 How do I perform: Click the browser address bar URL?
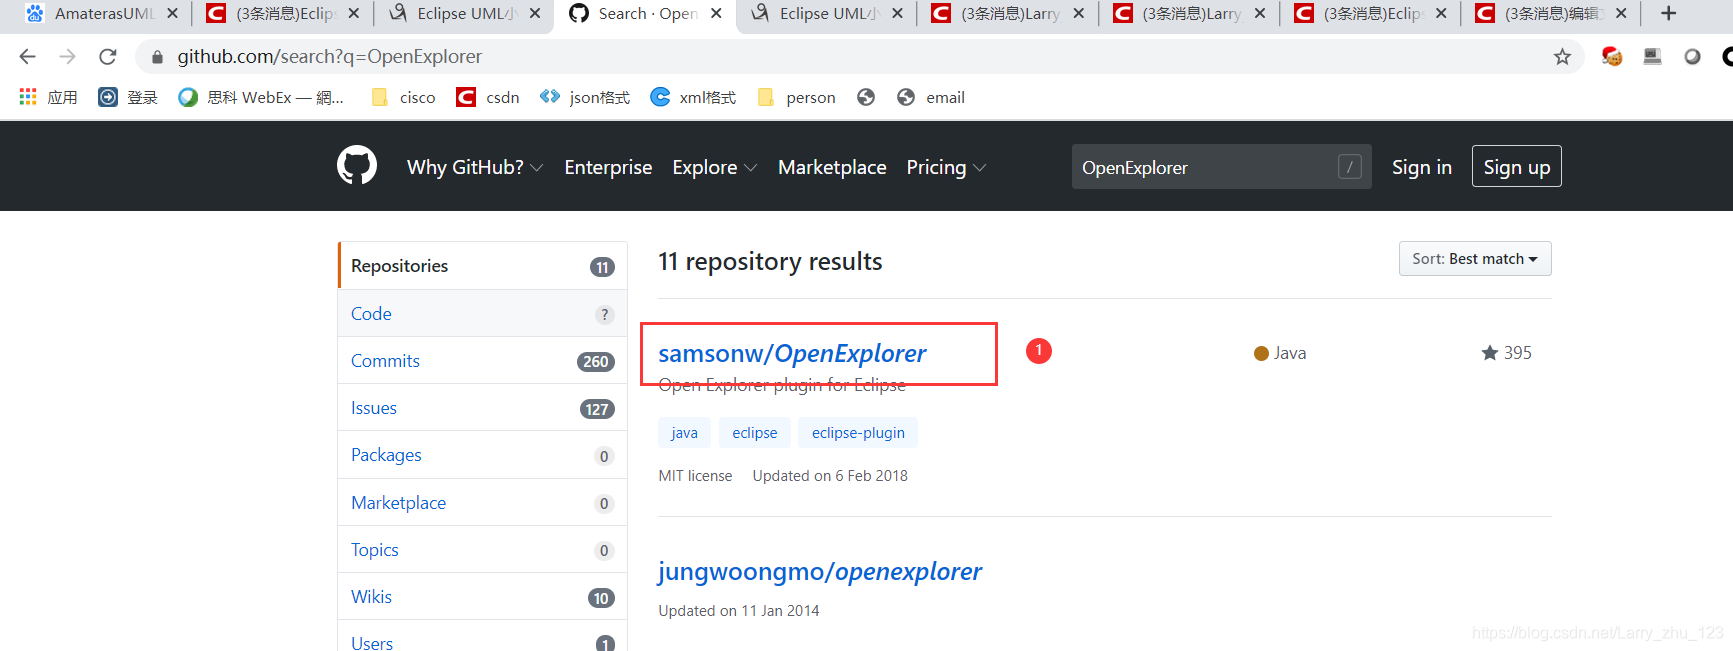[x=330, y=57]
